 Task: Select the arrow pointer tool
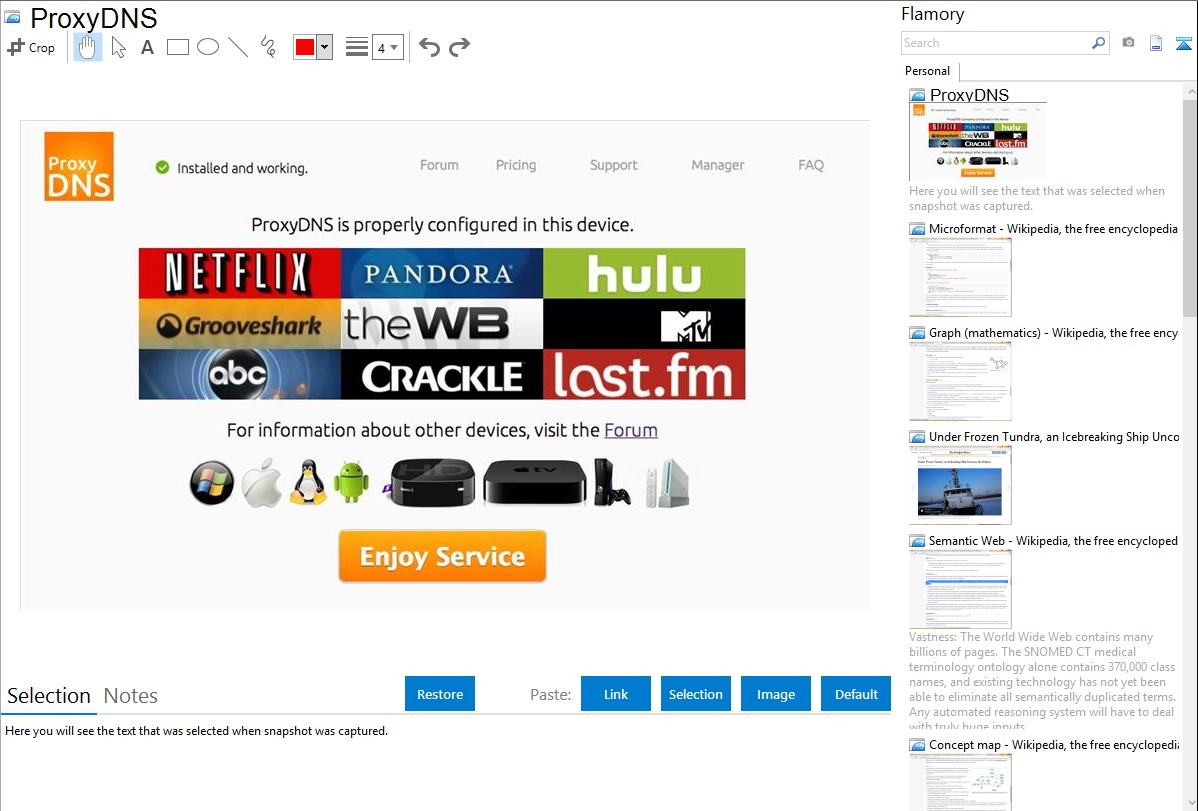coord(118,47)
